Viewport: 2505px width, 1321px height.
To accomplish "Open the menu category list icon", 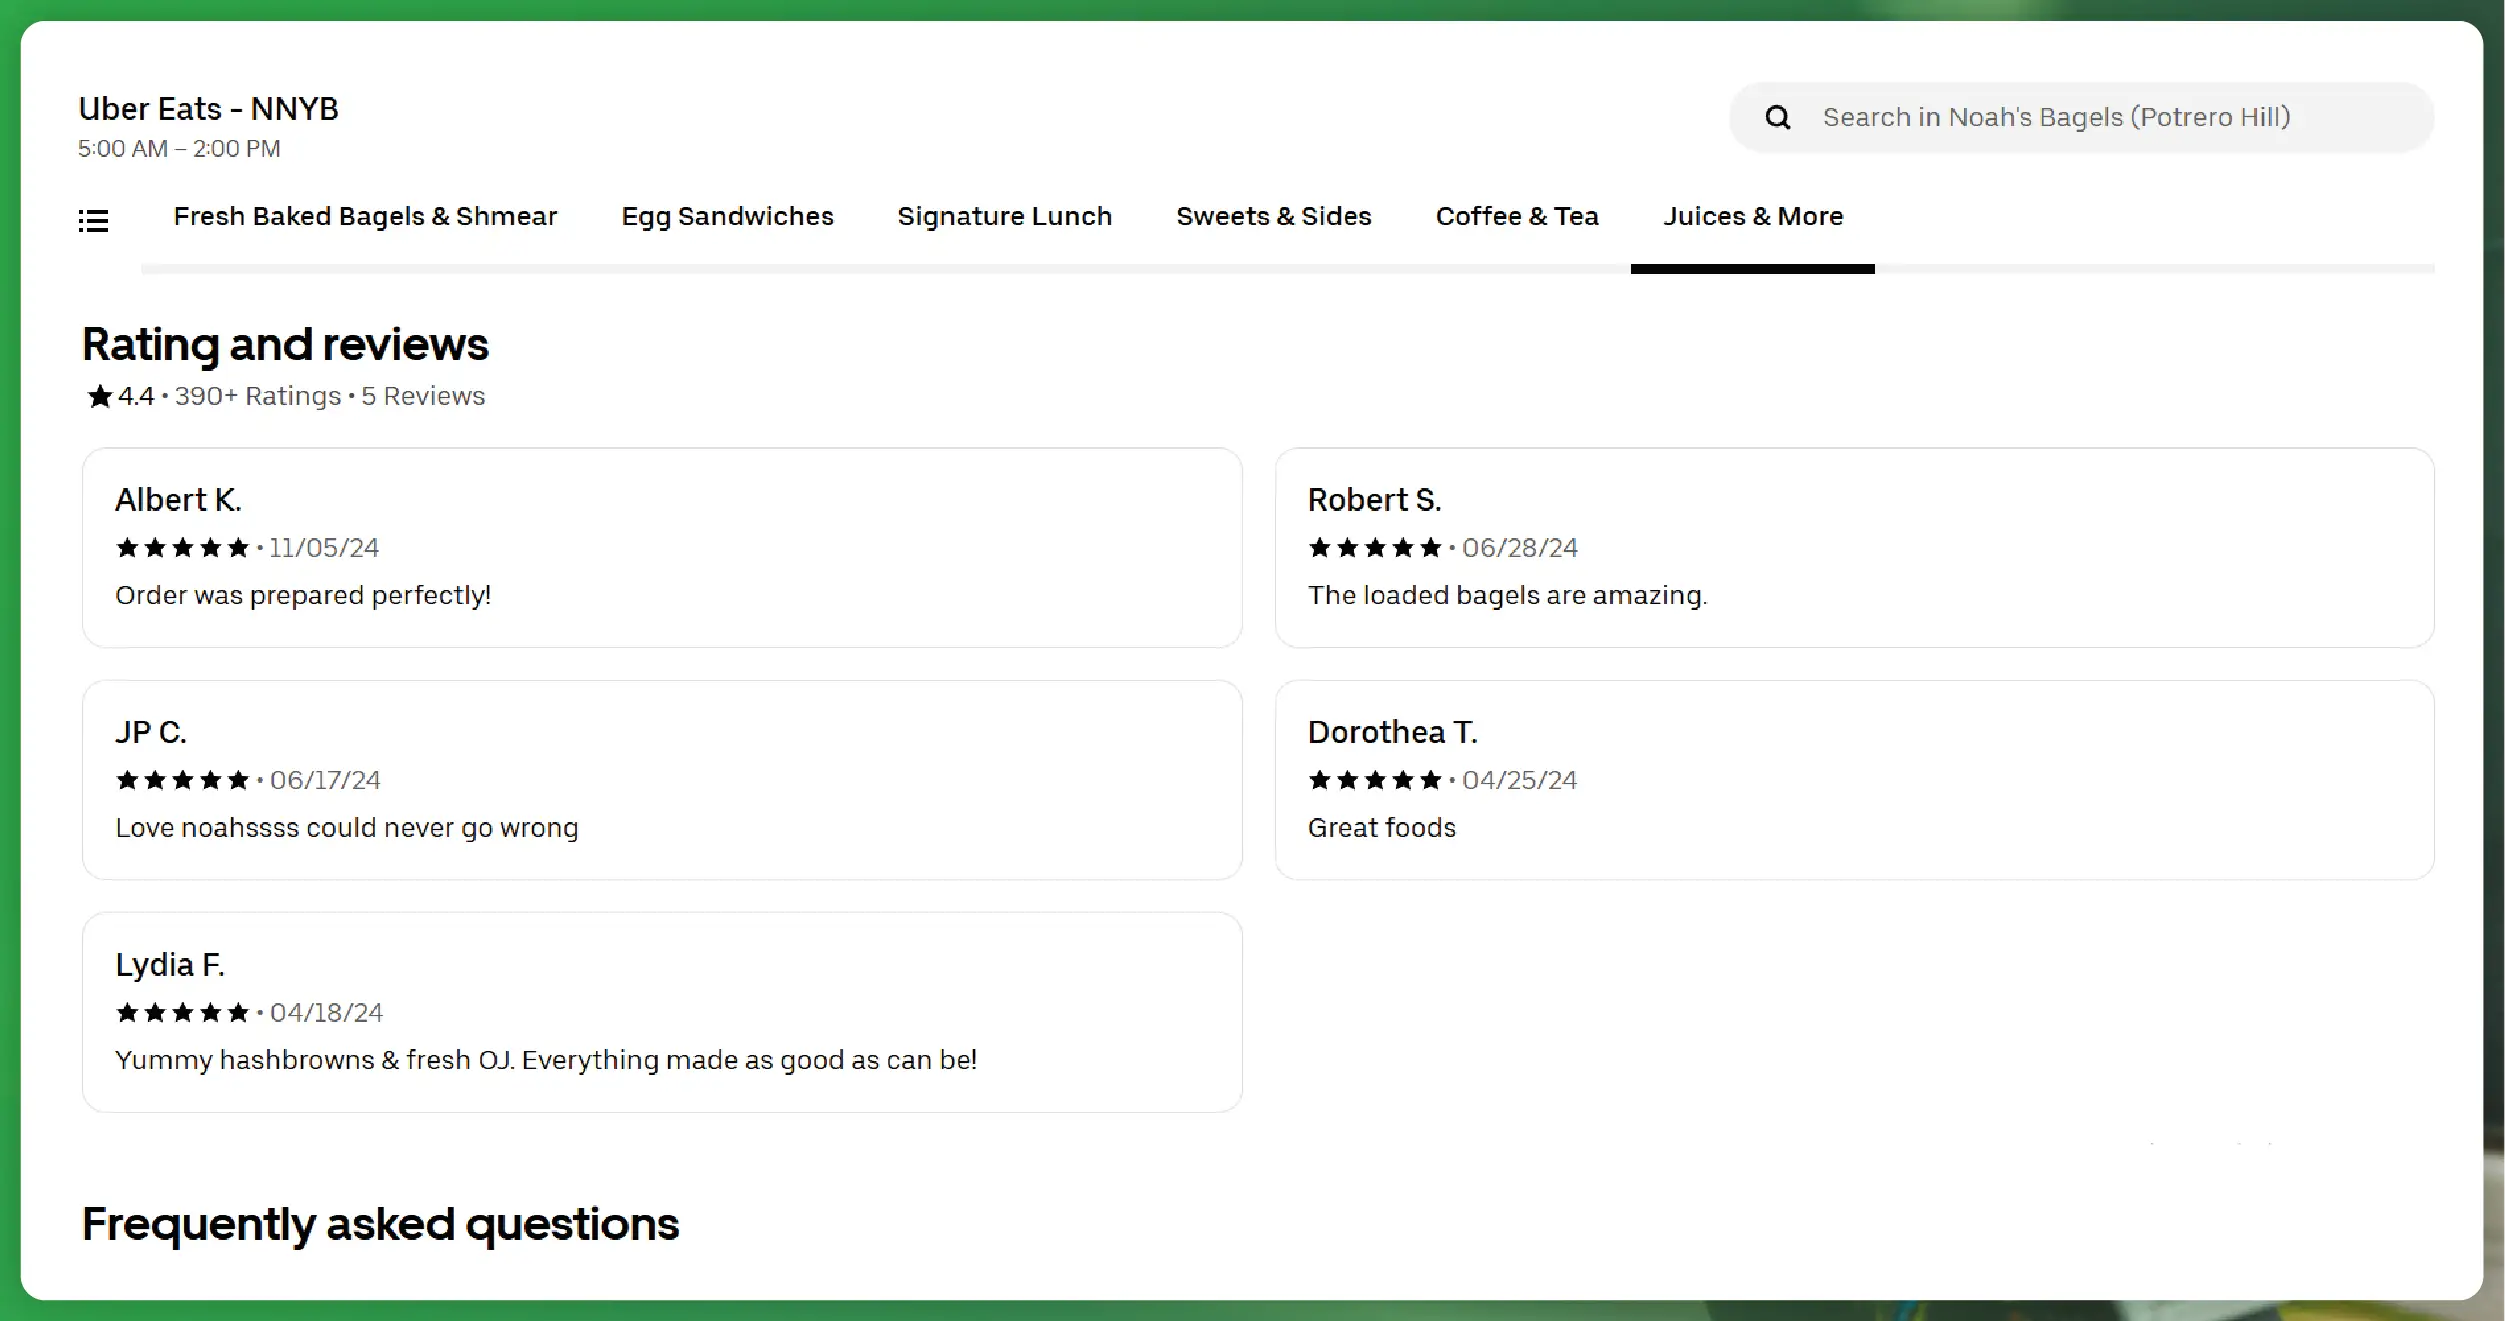I will tap(93, 220).
